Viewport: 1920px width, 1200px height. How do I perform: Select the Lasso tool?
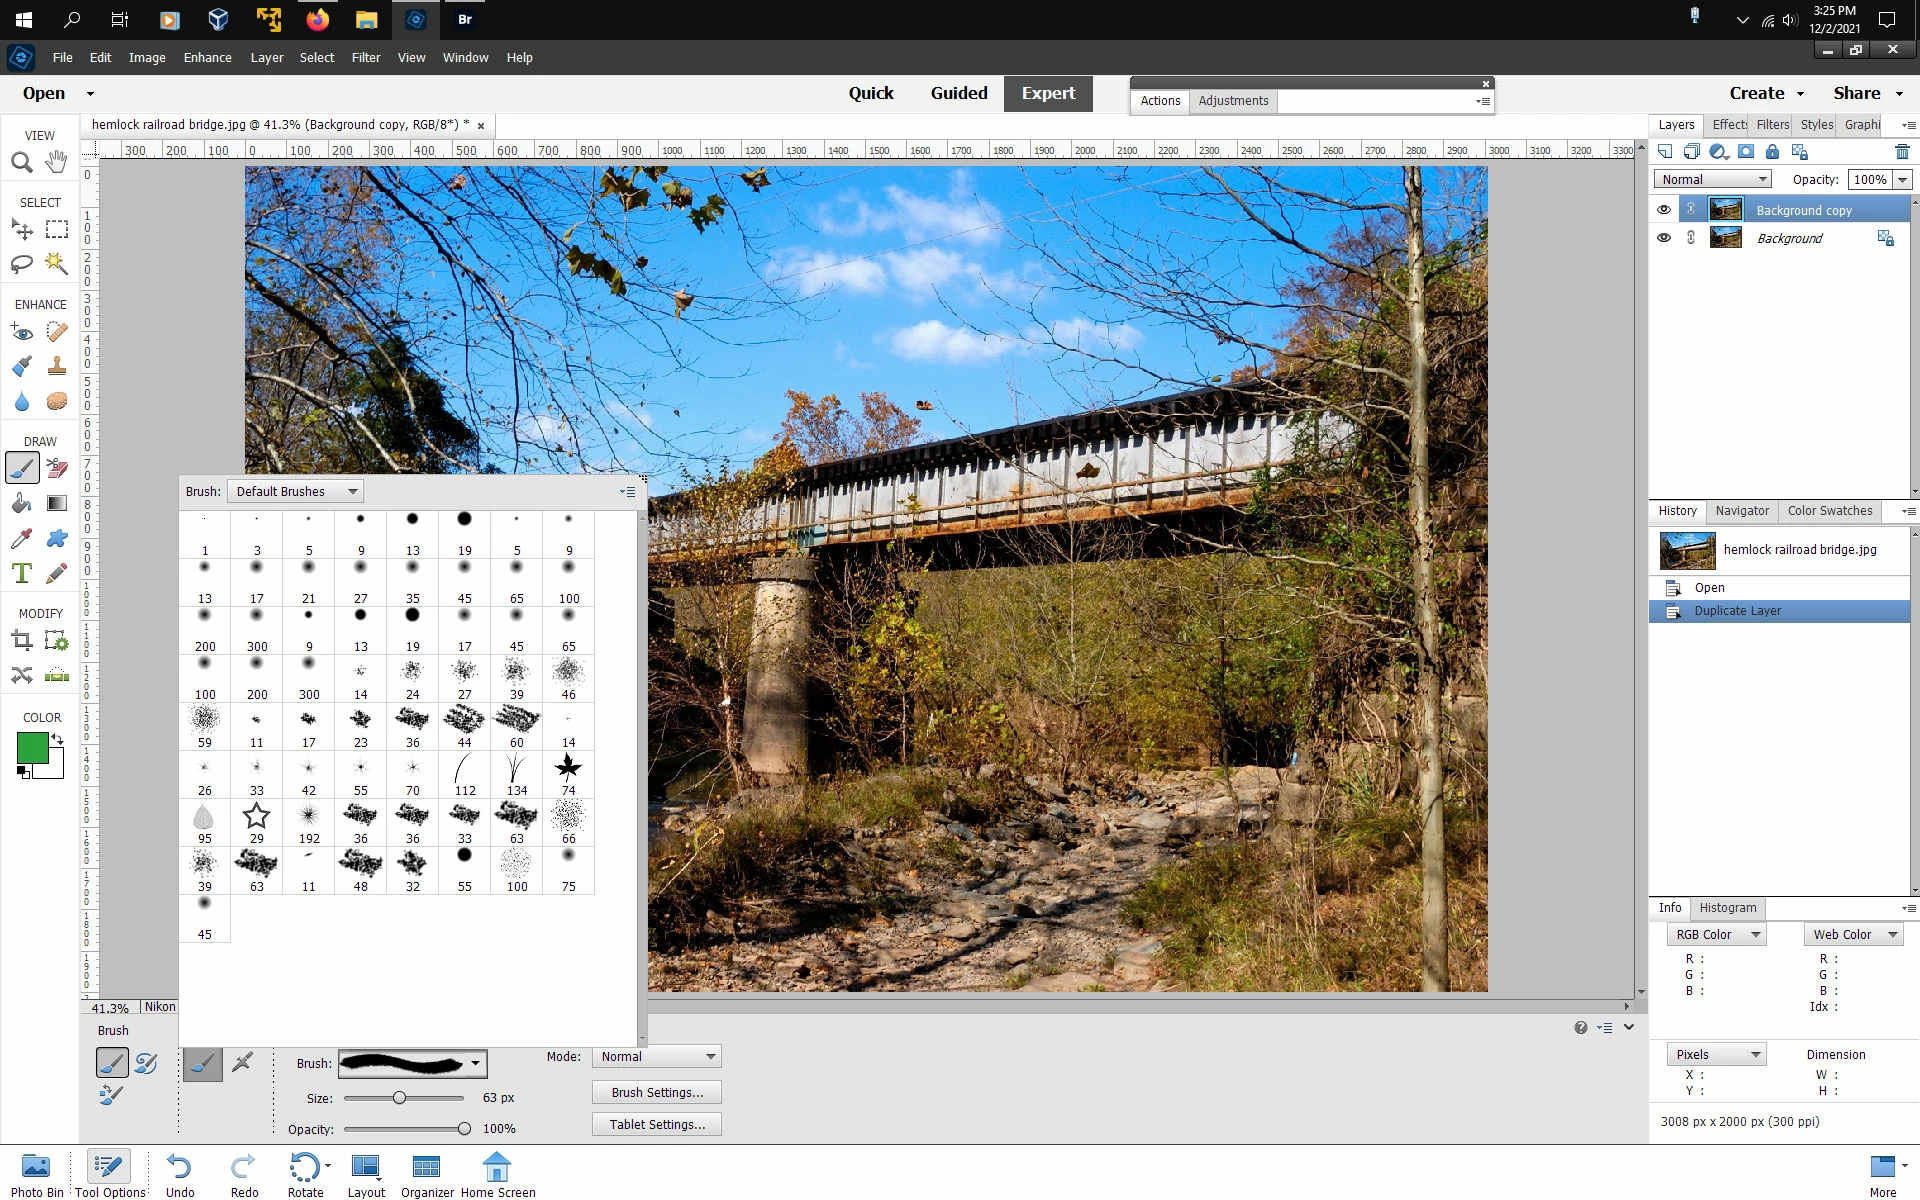point(21,264)
